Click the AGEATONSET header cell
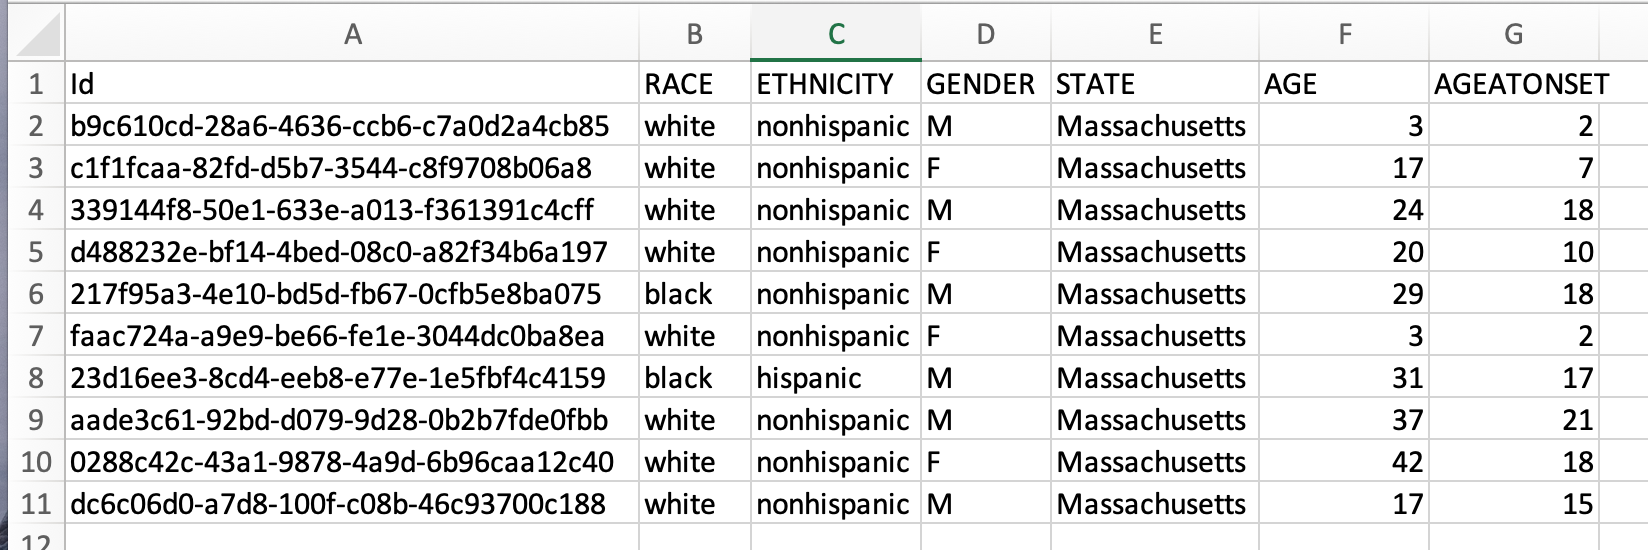Image resolution: width=1648 pixels, height=550 pixels. click(x=1514, y=83)
